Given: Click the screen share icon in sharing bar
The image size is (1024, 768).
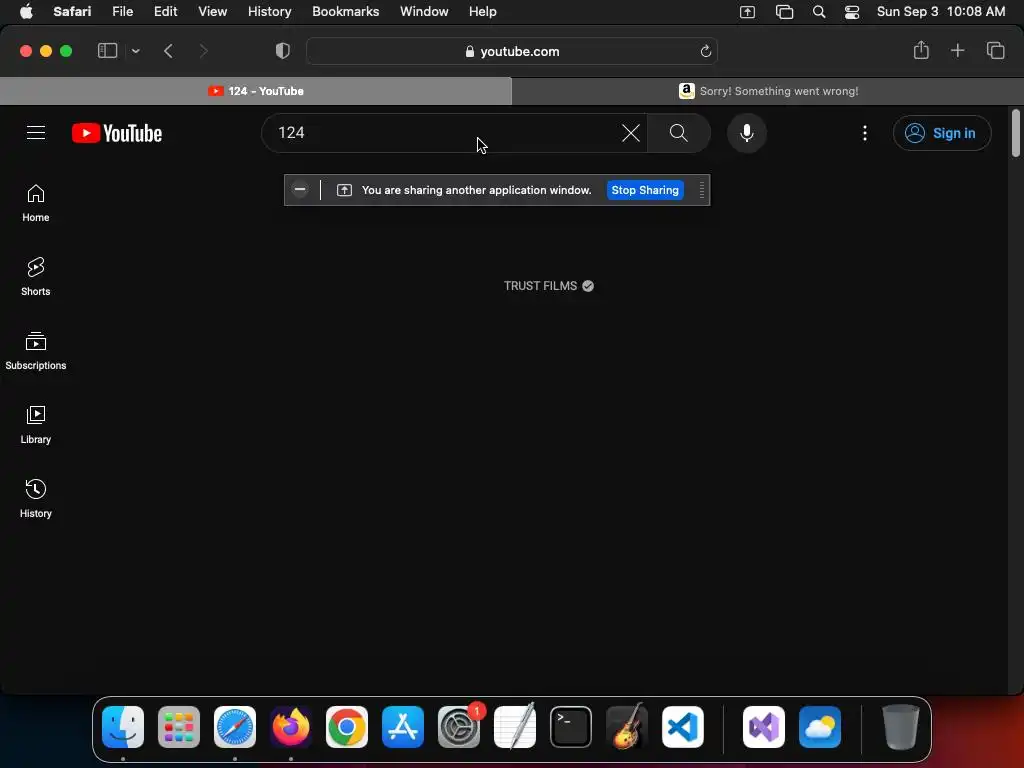Looking at the screenshot, I should (x=344, y=190).
